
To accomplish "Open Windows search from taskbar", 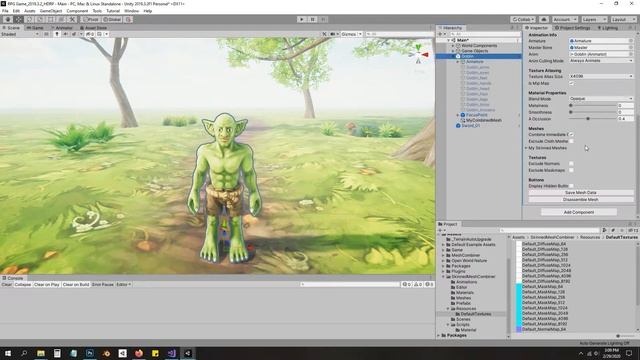I will [x=24, y=353].
